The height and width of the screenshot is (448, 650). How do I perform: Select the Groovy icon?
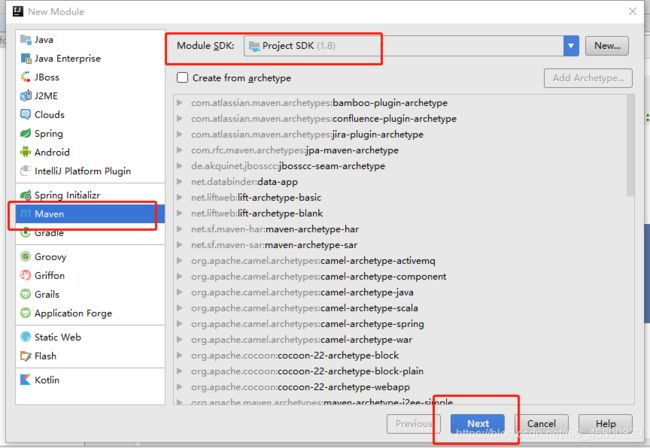tap(26, 257)
